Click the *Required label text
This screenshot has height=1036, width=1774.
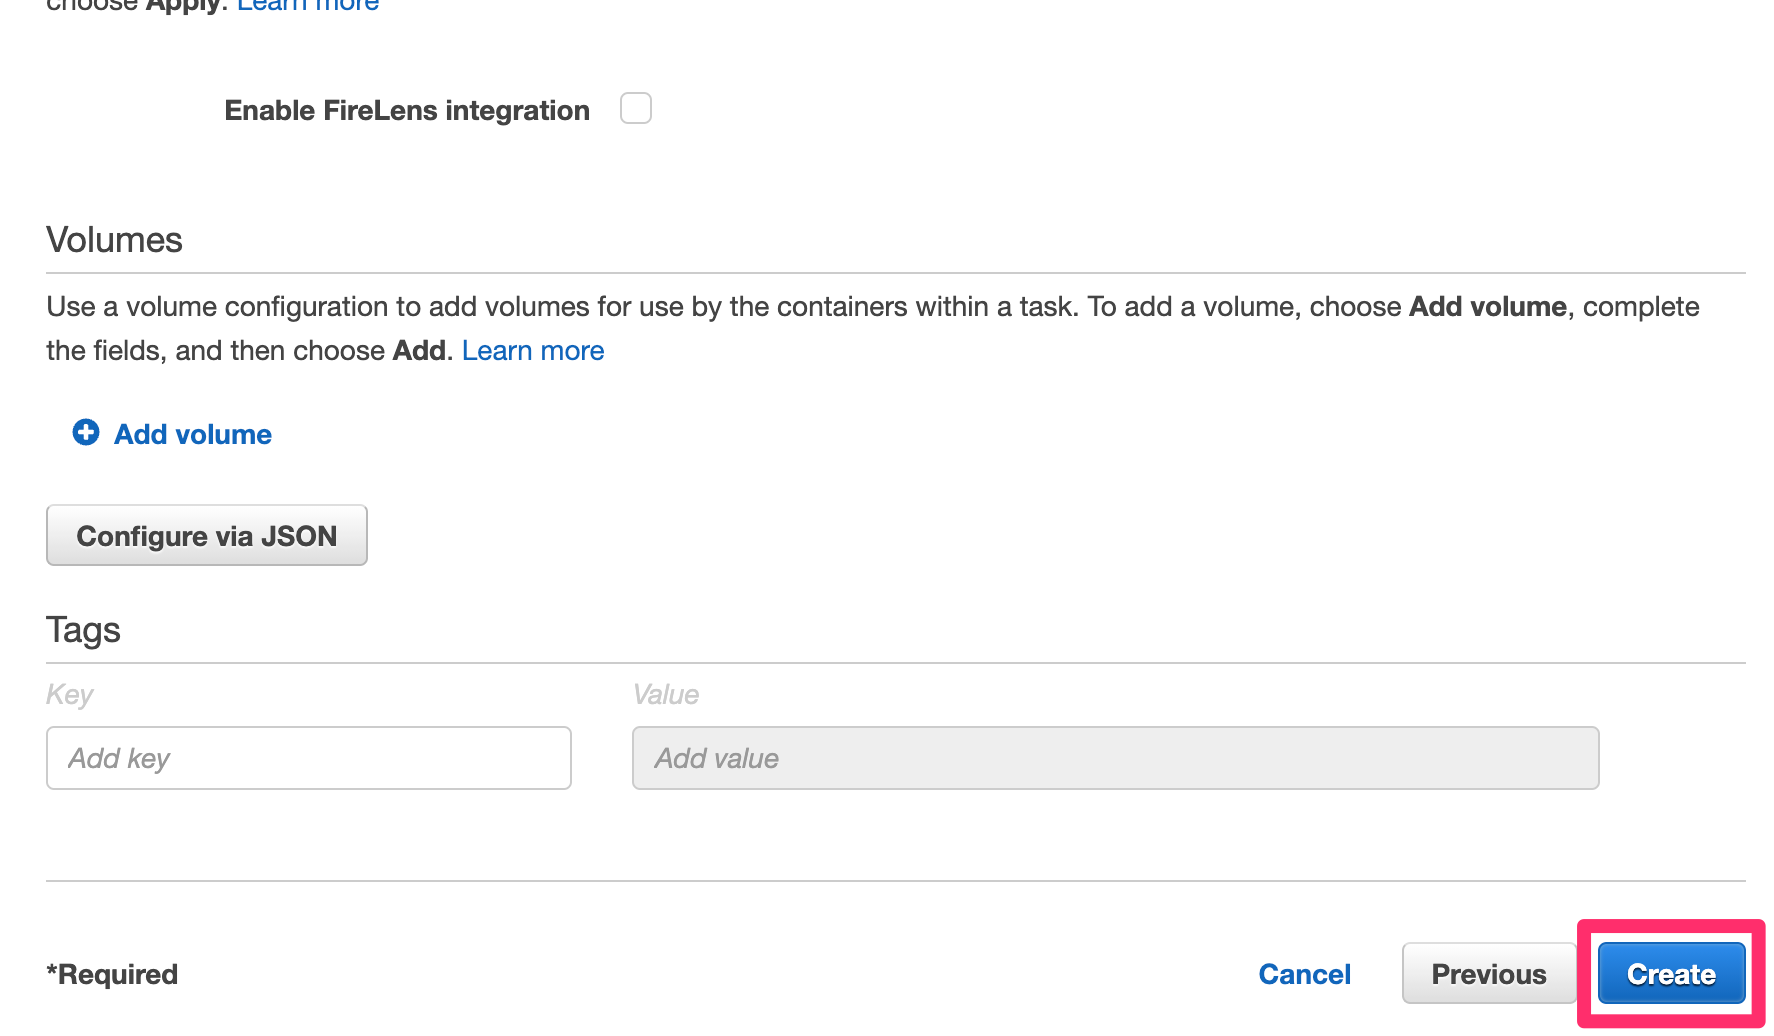(x=111, y=973)
